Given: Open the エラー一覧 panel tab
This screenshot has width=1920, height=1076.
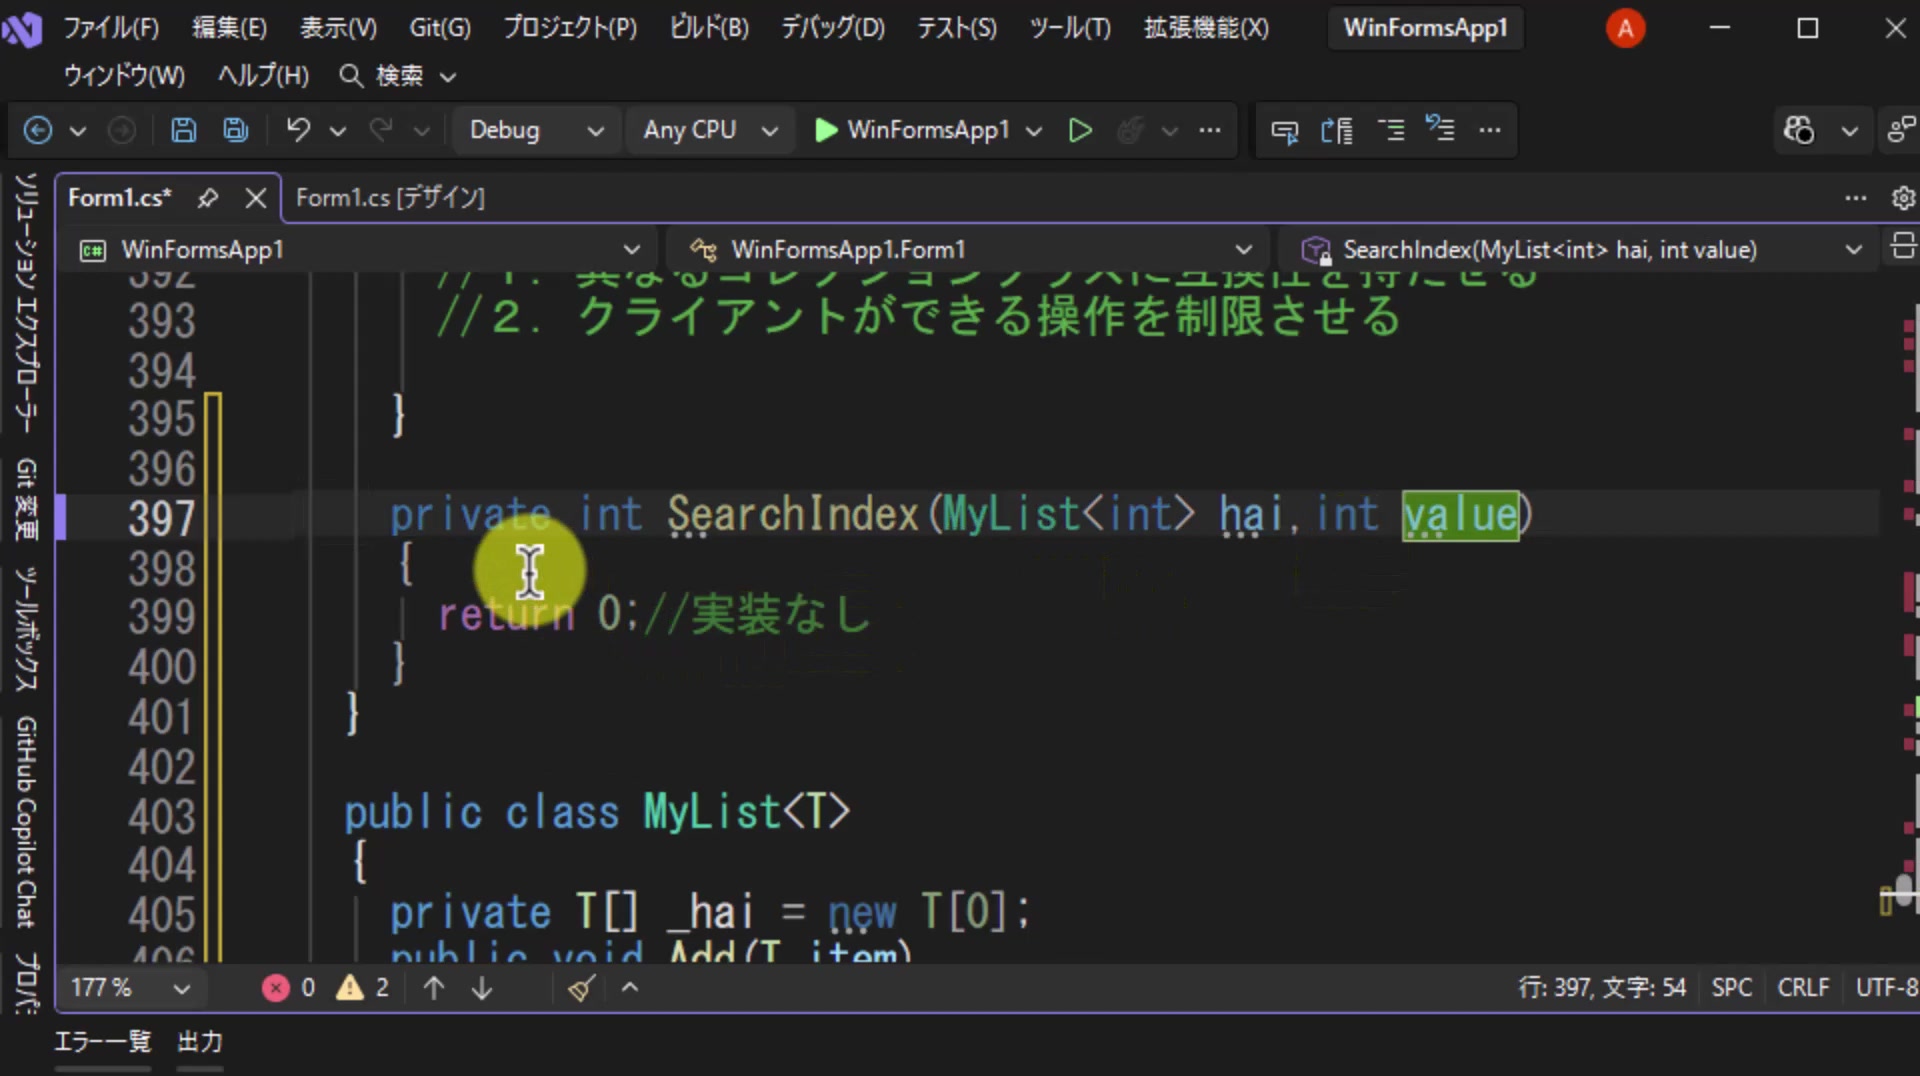Looking at the screenshot, I should click(x=102, y=1042).
